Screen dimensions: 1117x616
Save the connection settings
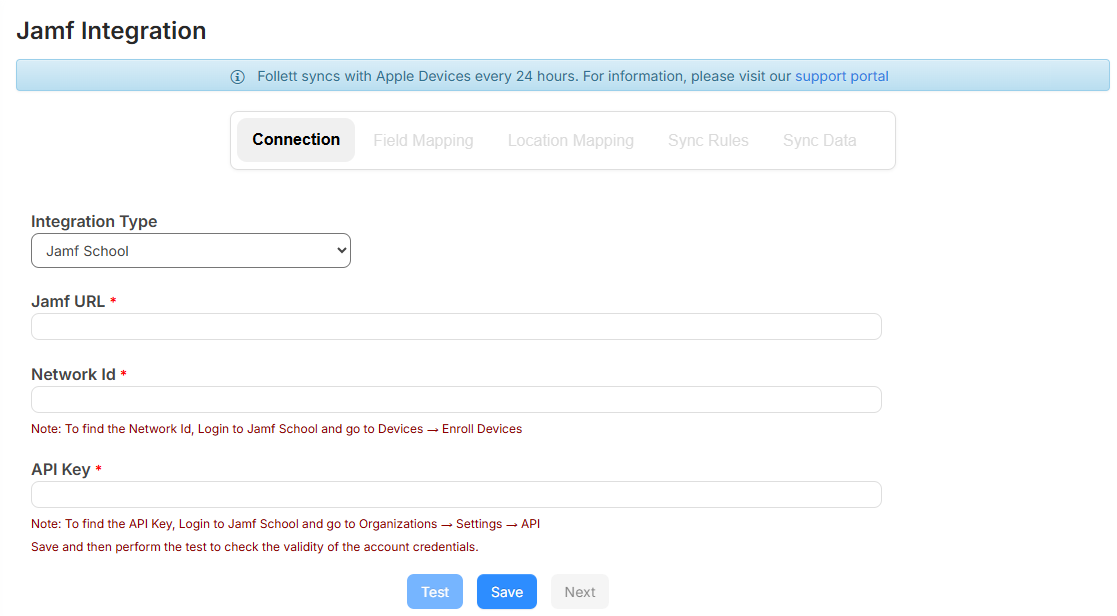pos(506,591)
